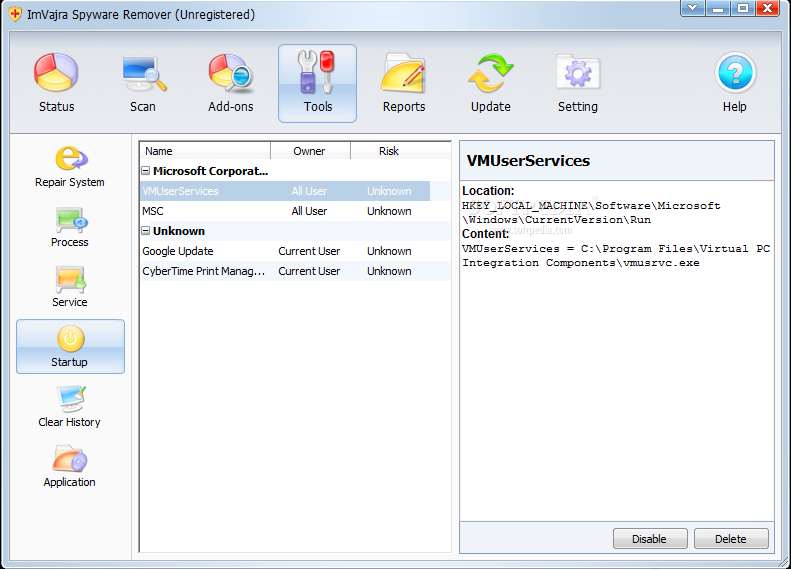This screenshot has height=569, width=791.
Task: Open the Service tool icon
Action: 71,279
